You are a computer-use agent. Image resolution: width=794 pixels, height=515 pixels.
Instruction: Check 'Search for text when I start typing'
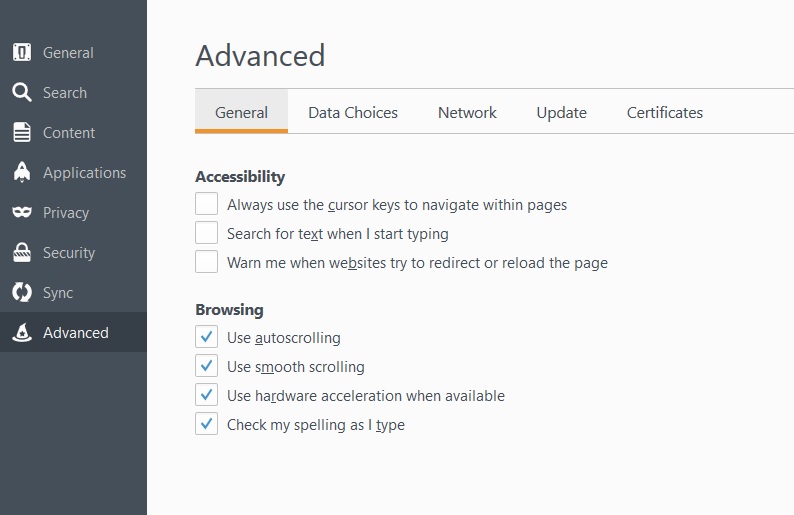click(207, 233)
